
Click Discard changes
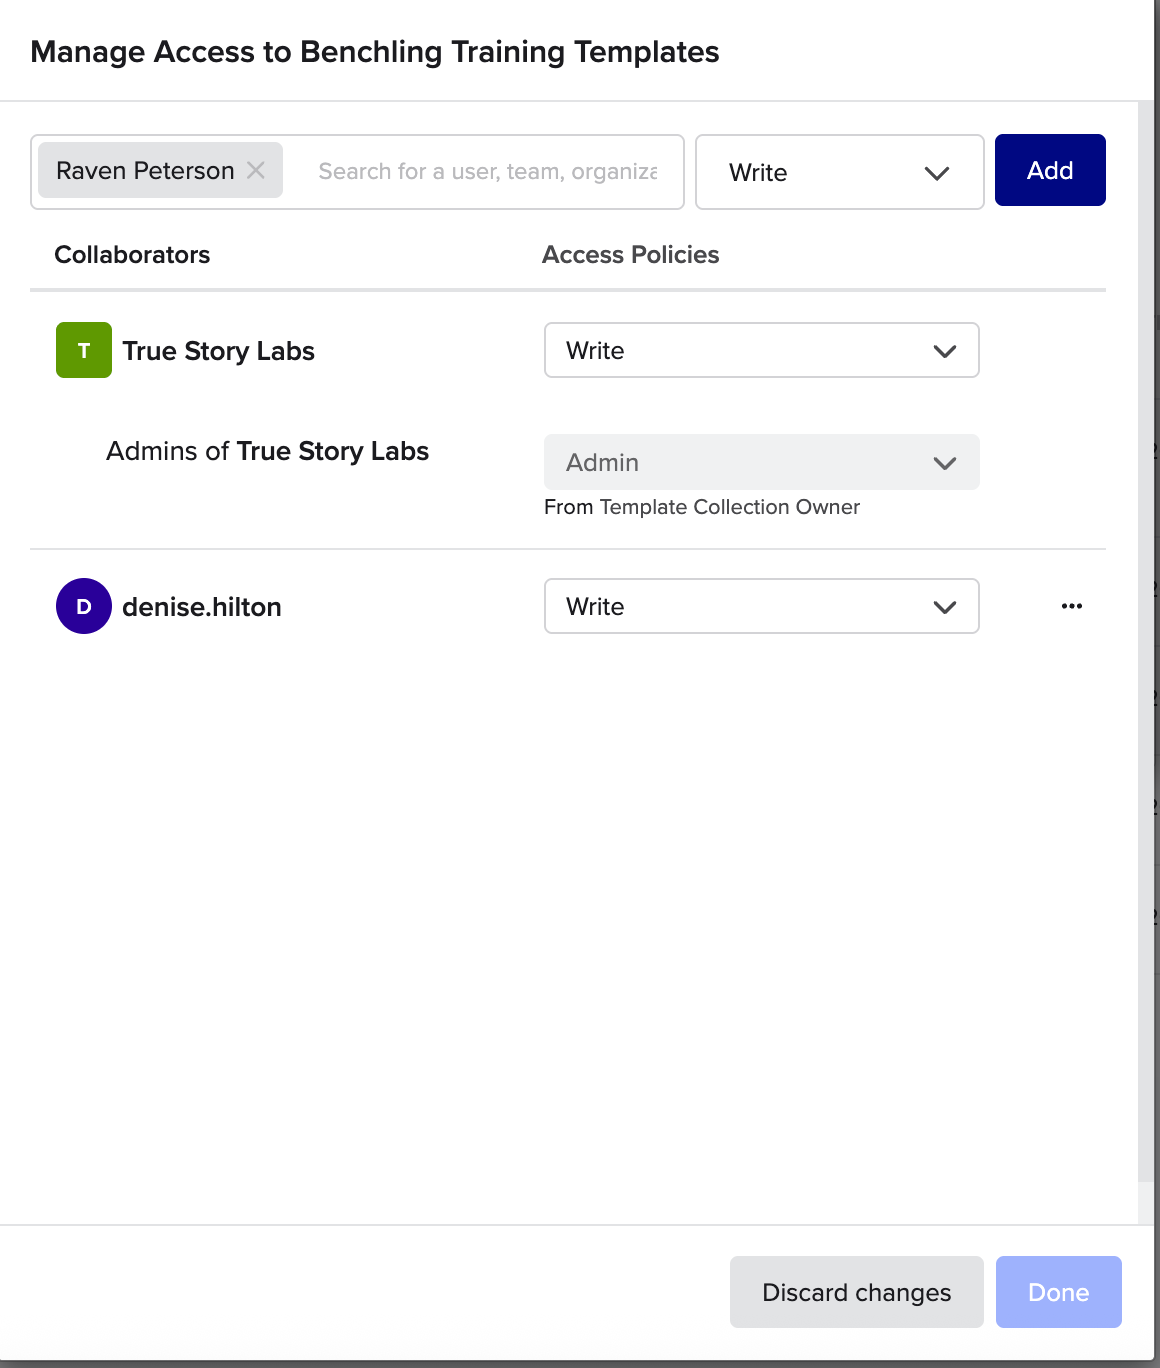(856, 1293)
